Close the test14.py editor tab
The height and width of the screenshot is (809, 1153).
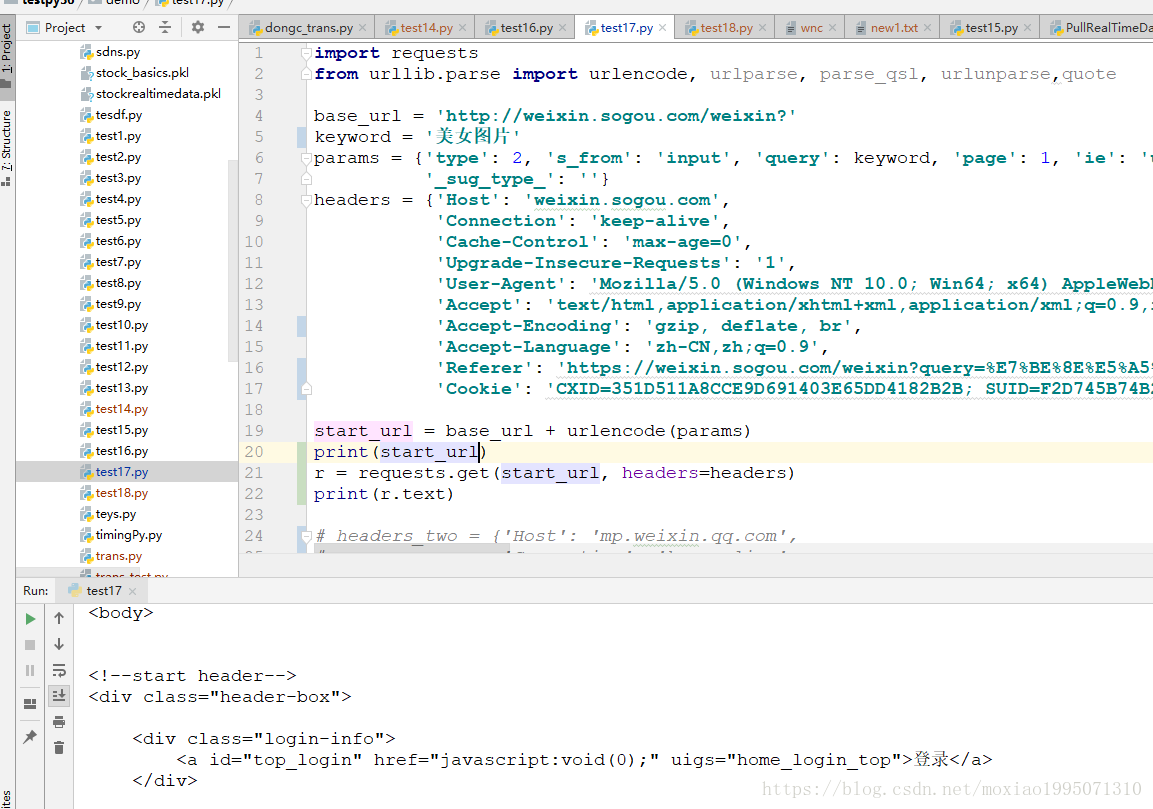click(x=463, y=28)
